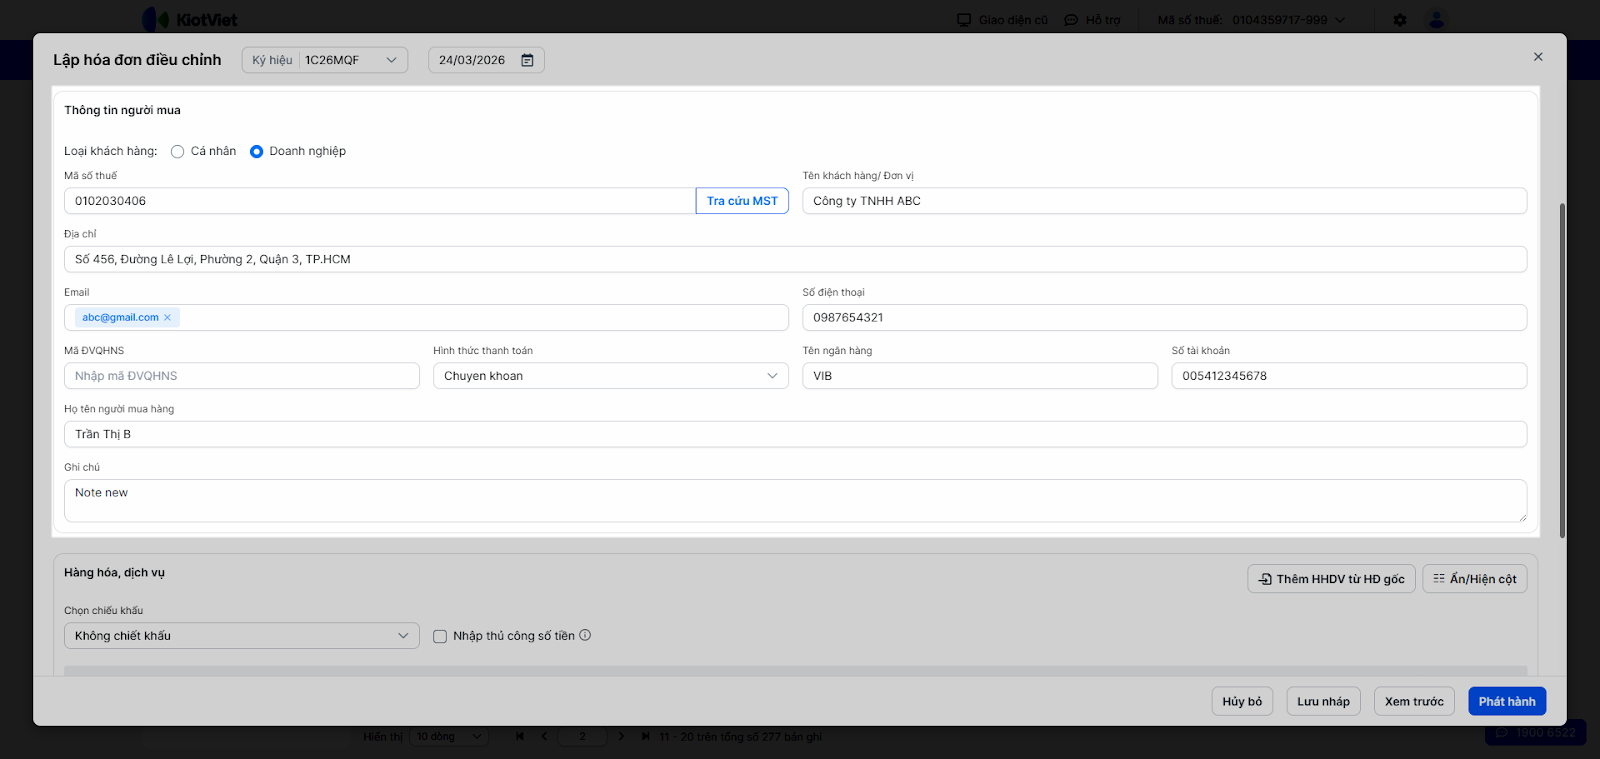Click info icon next to Nhập thủ công số tiền

[585, 635]
